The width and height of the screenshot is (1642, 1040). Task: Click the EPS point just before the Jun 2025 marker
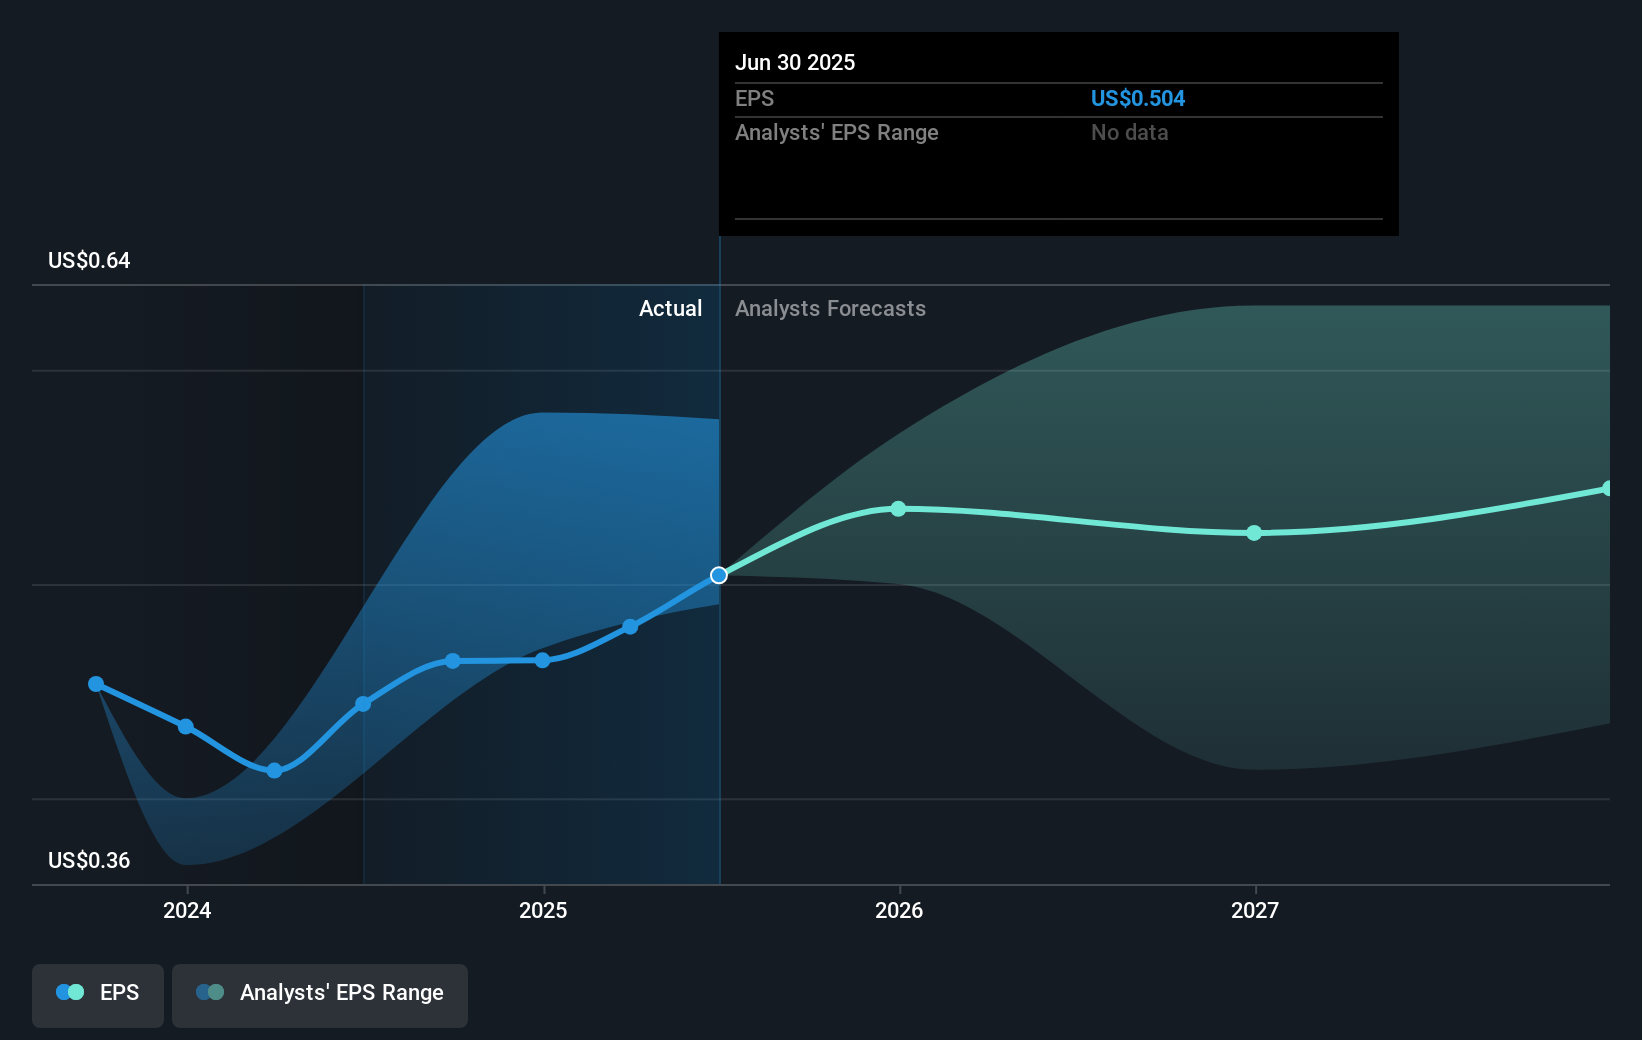(630, 627)
